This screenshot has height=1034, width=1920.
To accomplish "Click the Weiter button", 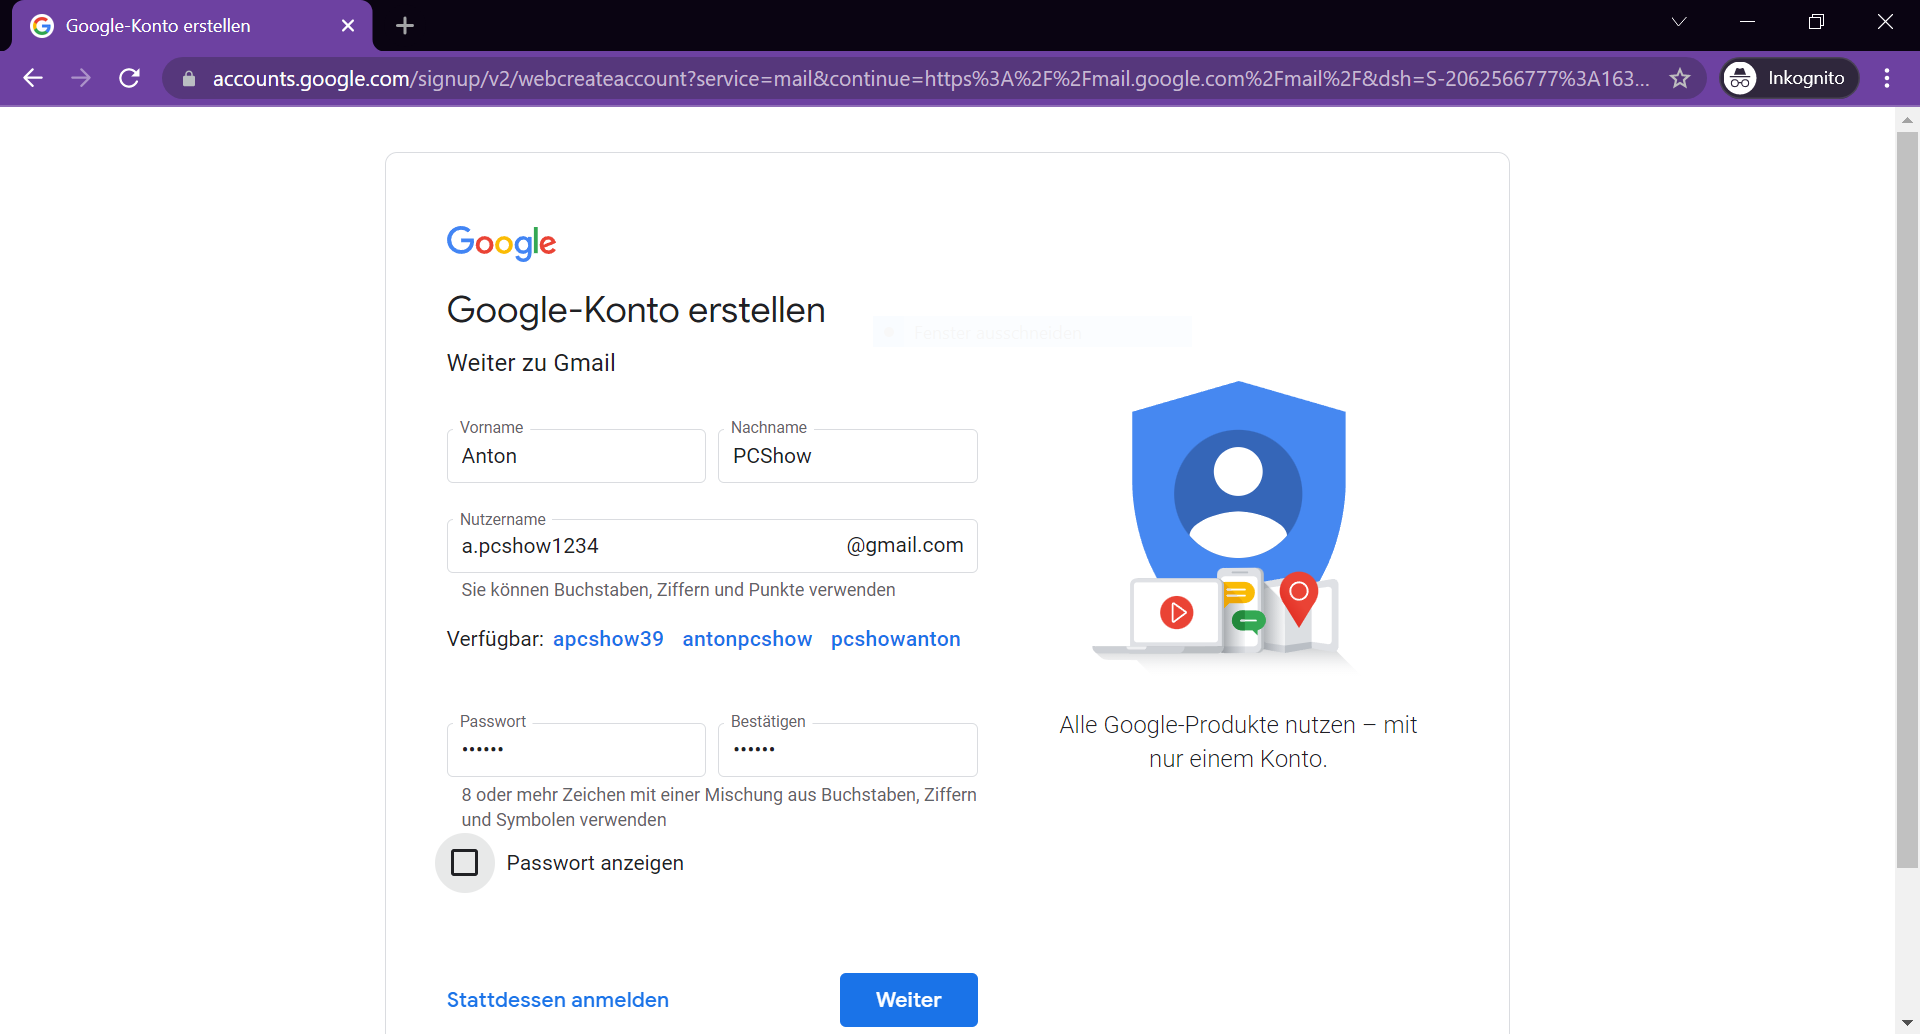I will click(x=908, y=999).
